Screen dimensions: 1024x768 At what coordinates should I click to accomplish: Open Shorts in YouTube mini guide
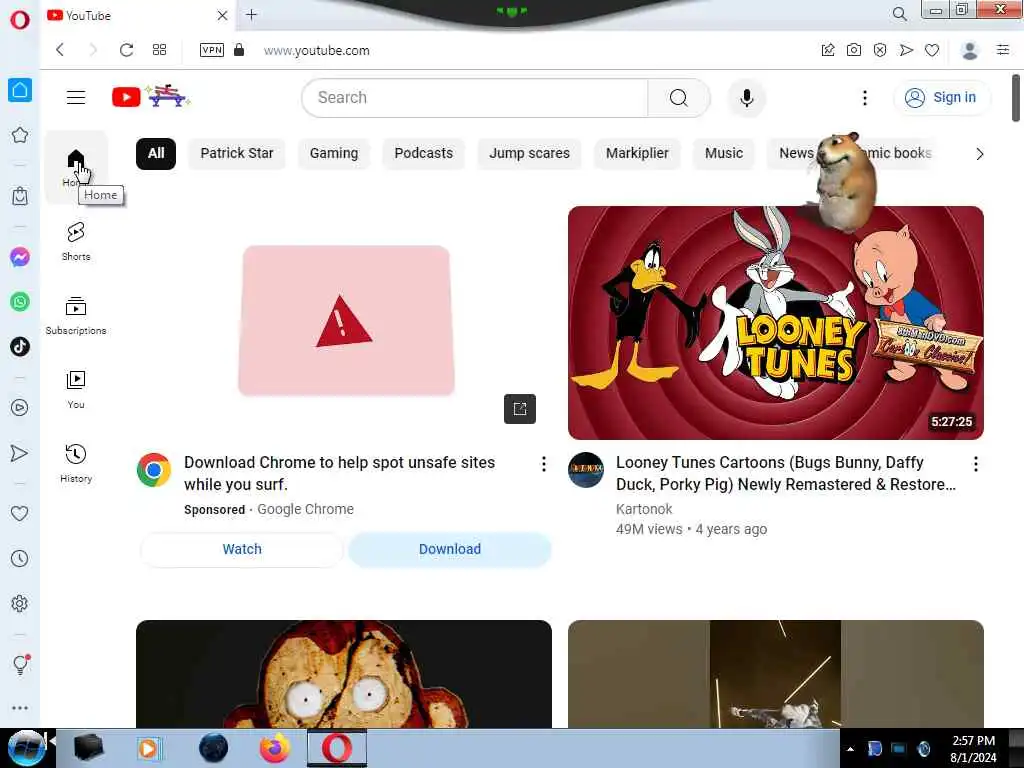pyautogui.click(x=76, y=241)
